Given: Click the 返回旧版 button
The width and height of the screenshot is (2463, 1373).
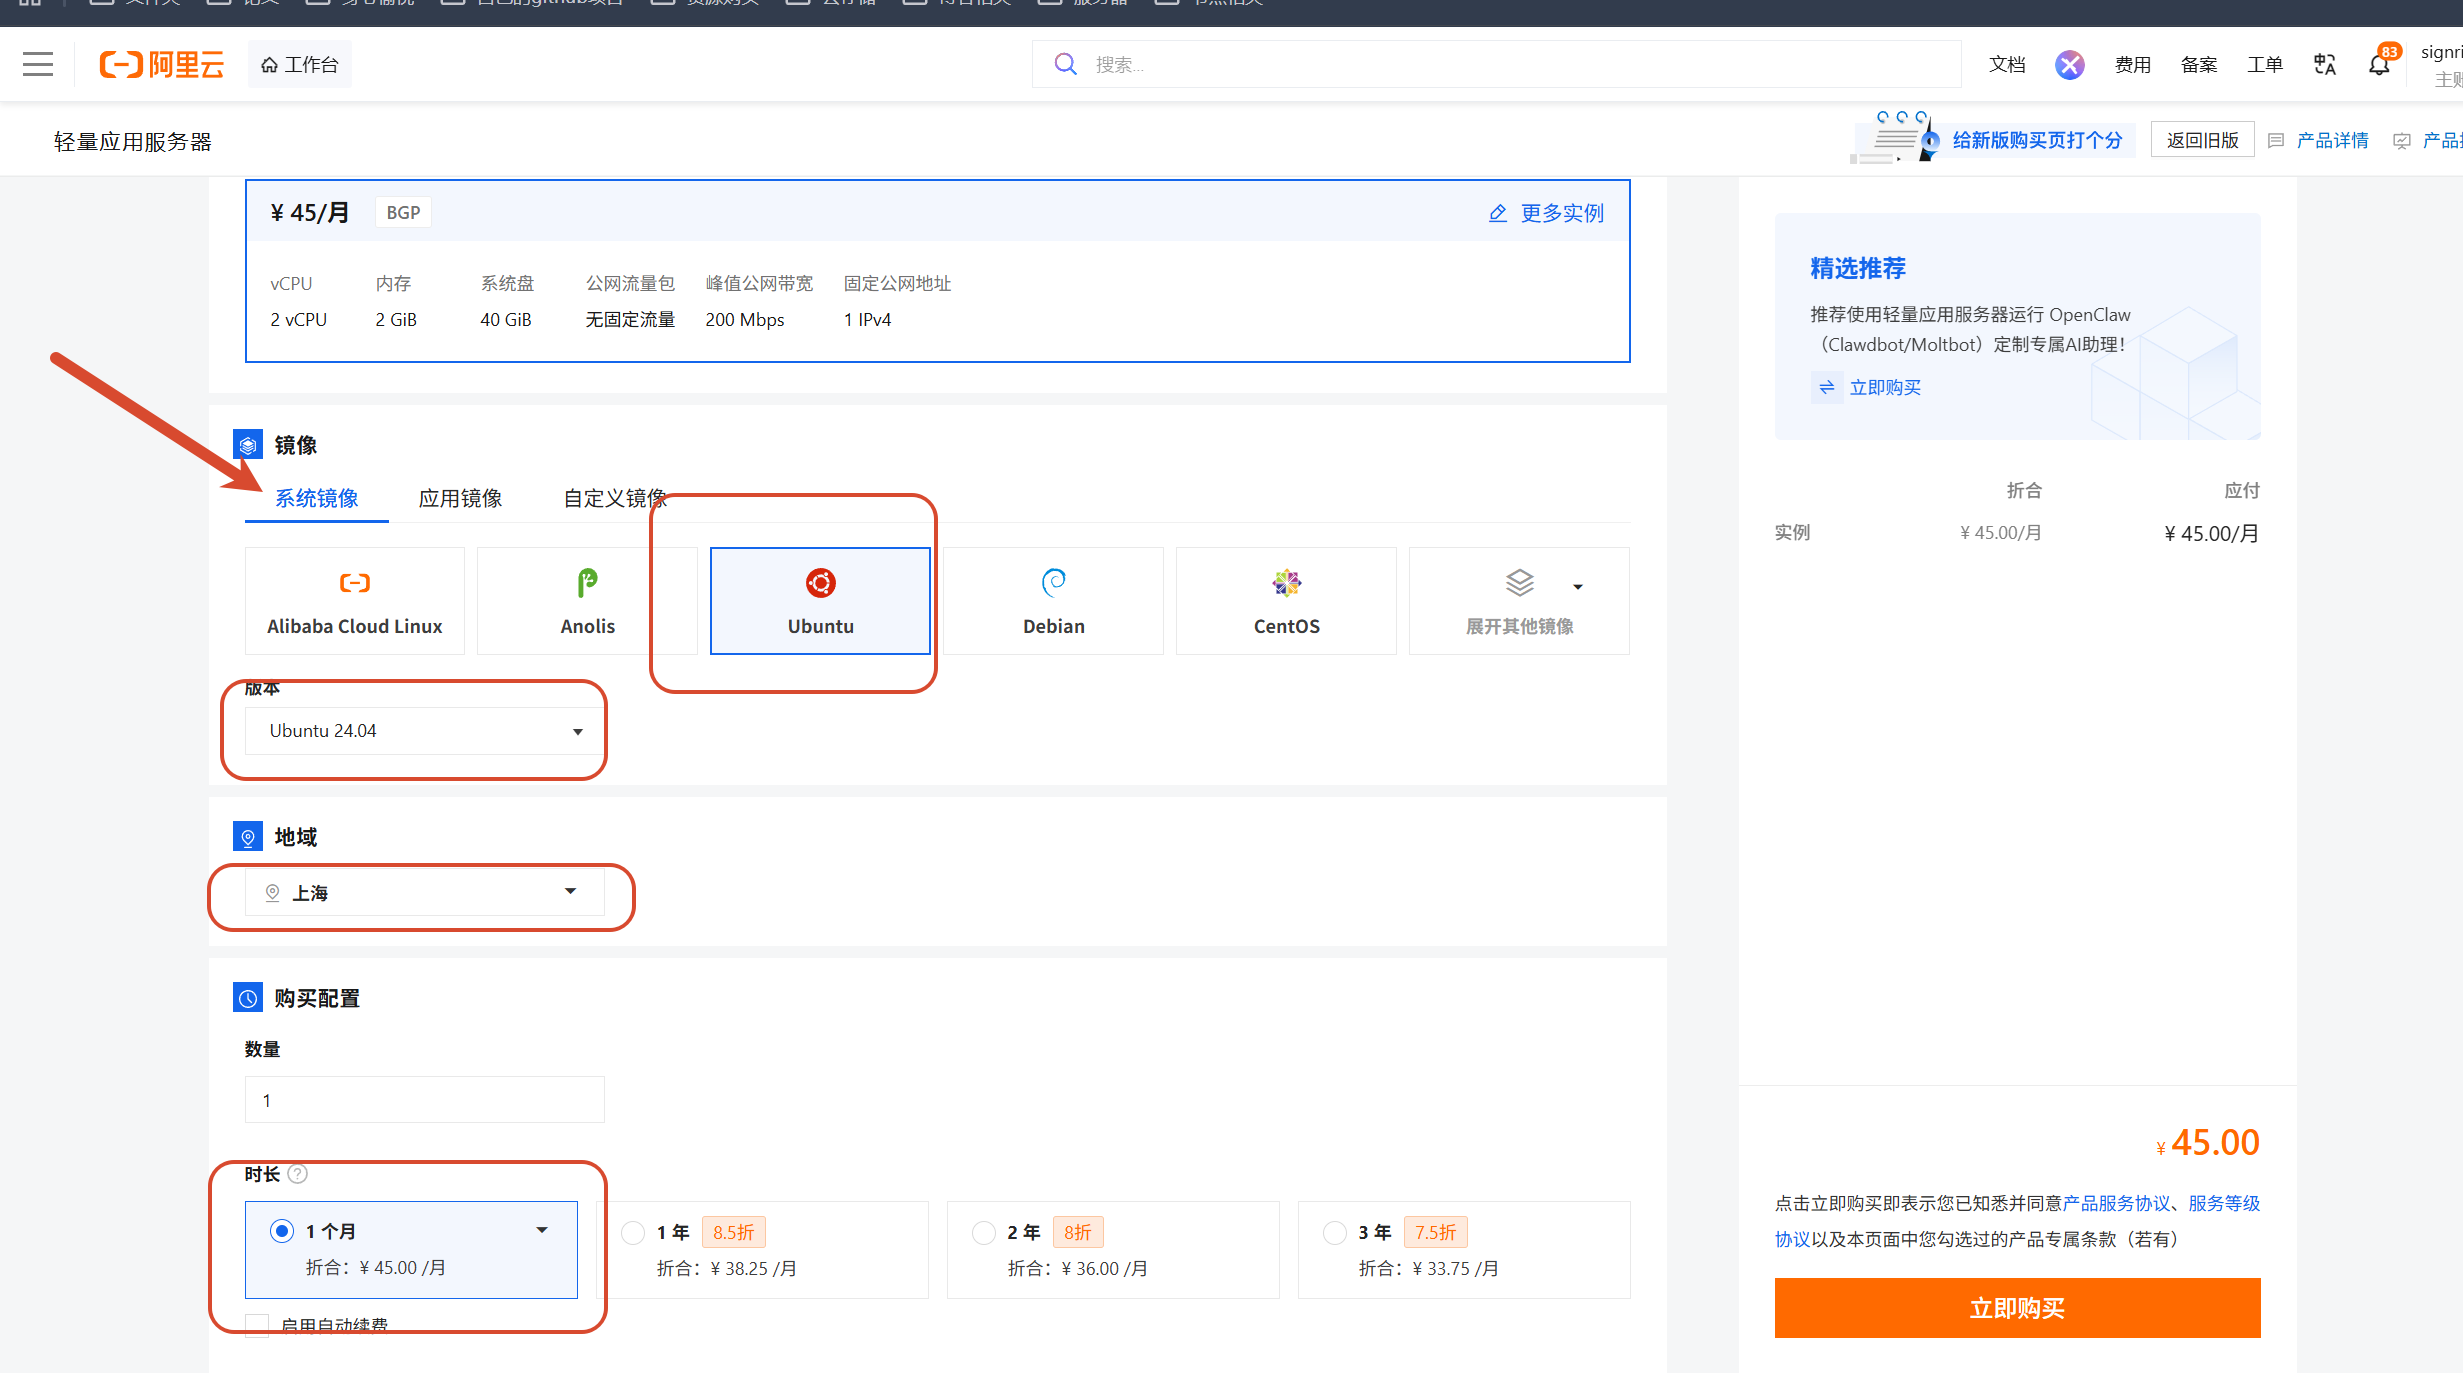Looking at the screenshot, I should 2203,140.
